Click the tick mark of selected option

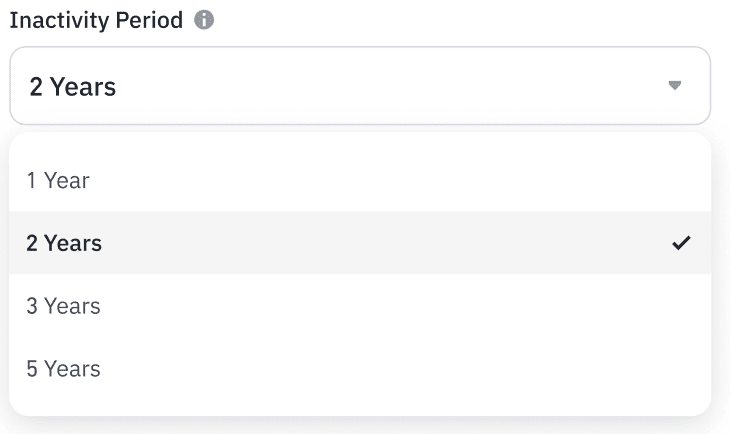681,243
